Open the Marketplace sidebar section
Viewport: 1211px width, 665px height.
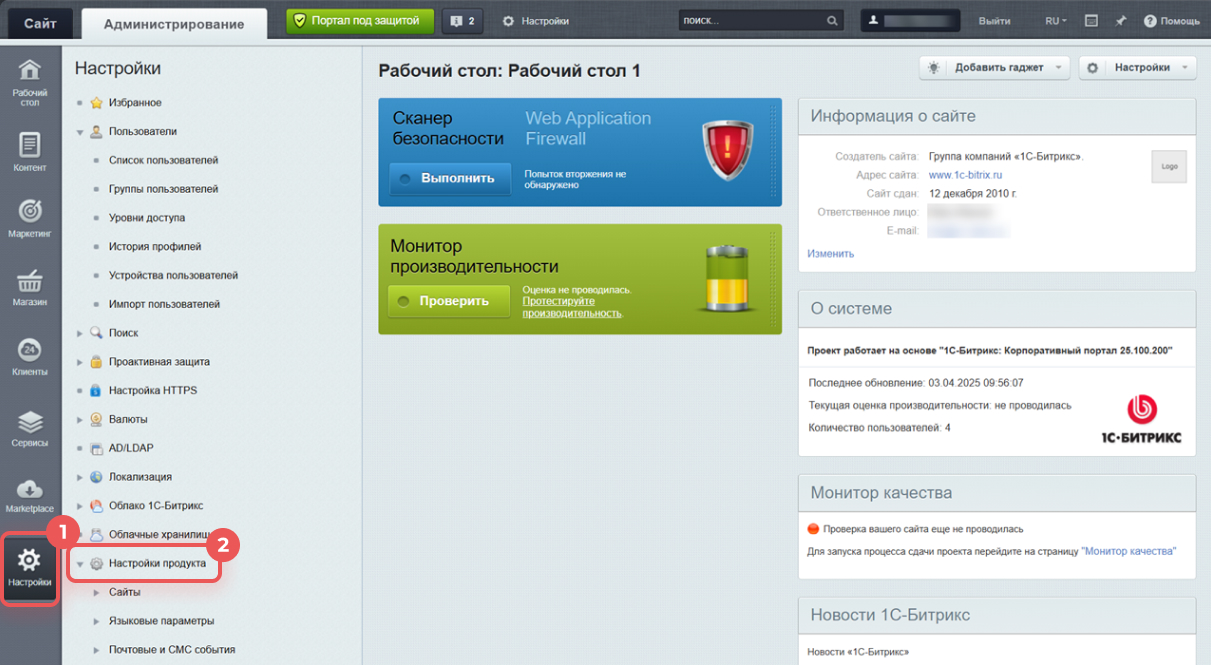tap(30, 495)
